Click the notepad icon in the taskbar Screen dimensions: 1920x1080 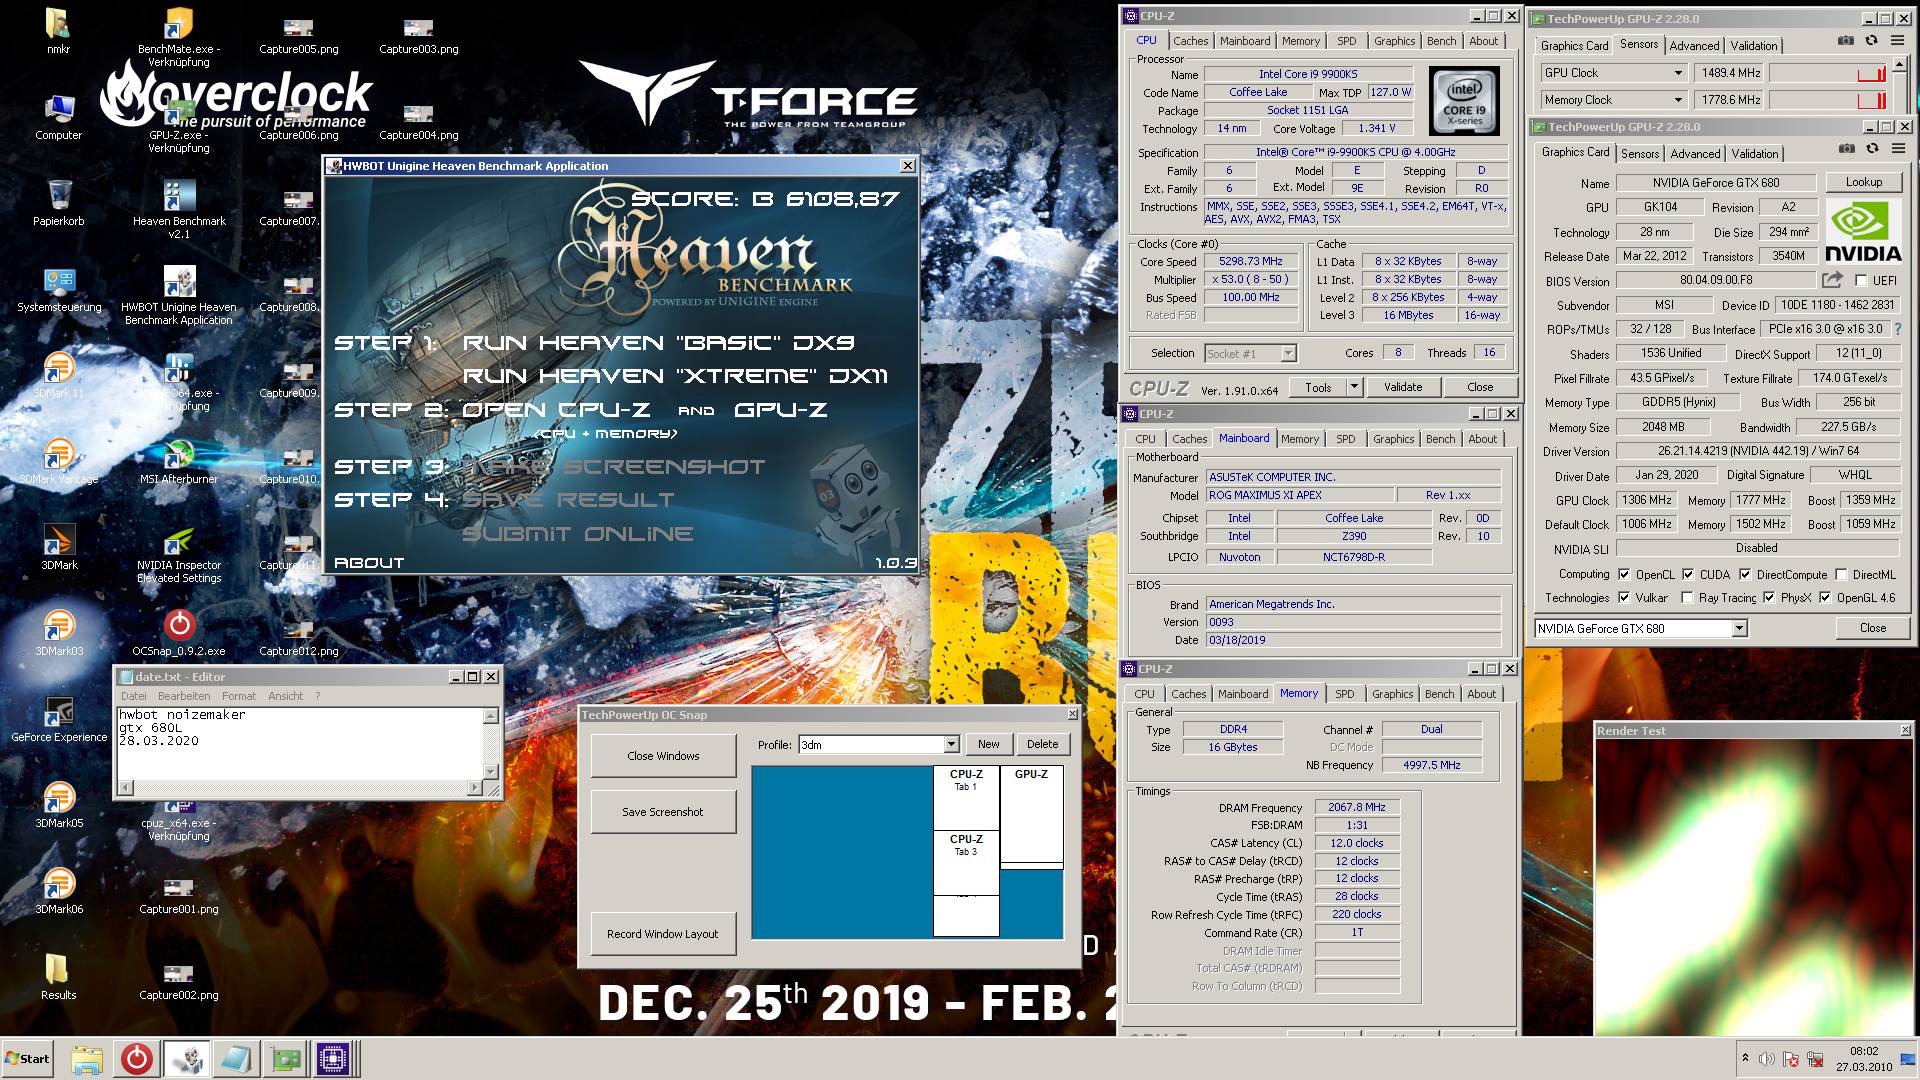pyautogui.click(x=235, y=1059)
